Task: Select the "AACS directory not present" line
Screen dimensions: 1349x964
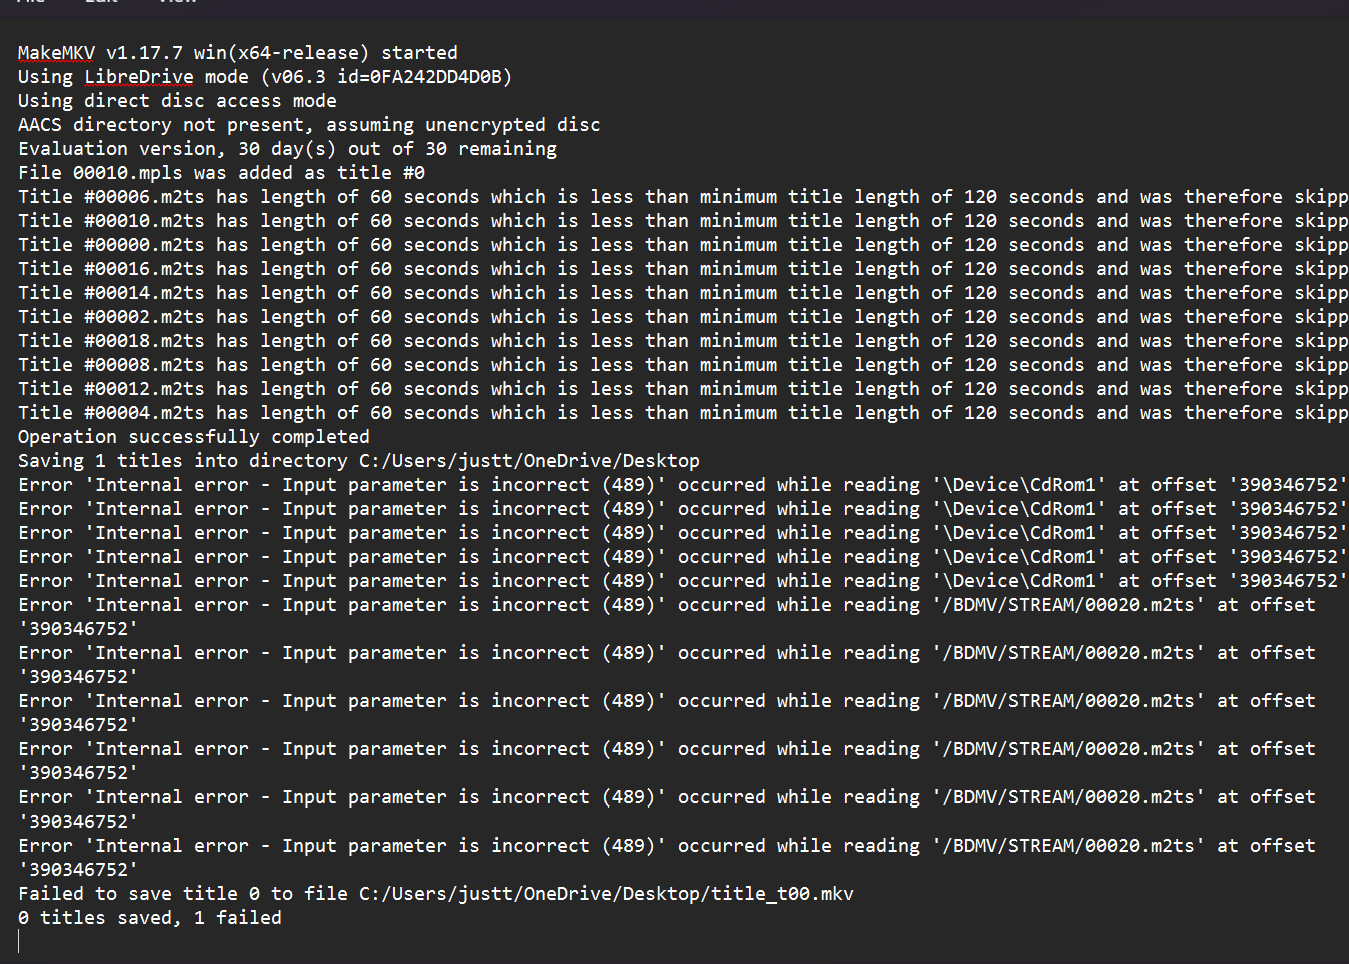Action: 309,125
